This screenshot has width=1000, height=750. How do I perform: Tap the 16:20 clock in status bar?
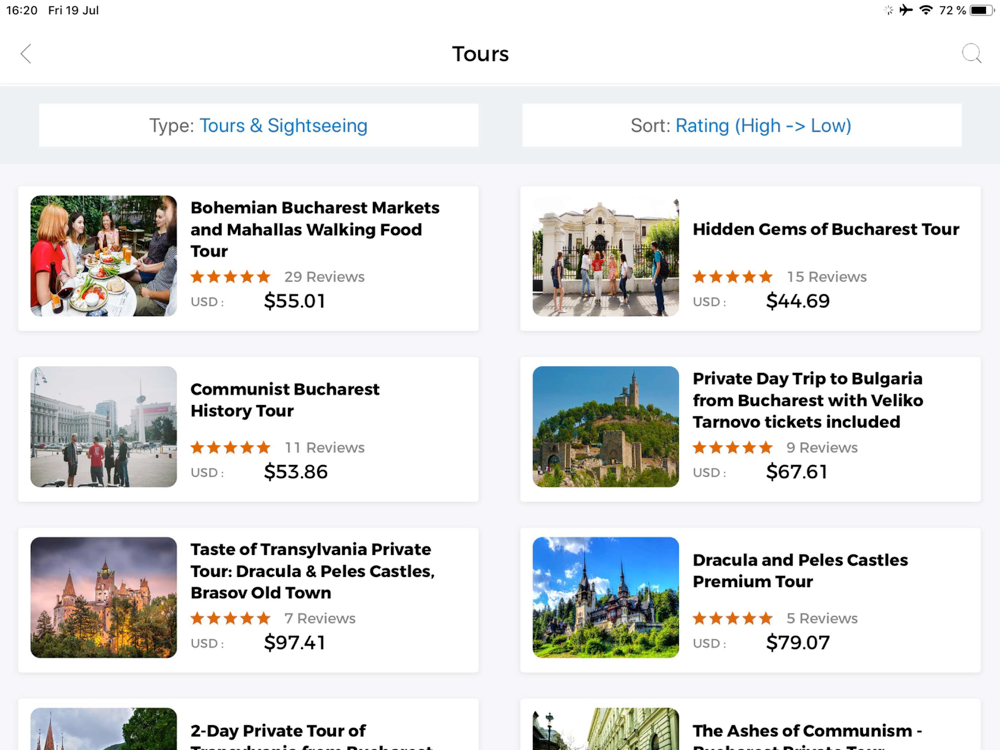(x=22, y=10)
